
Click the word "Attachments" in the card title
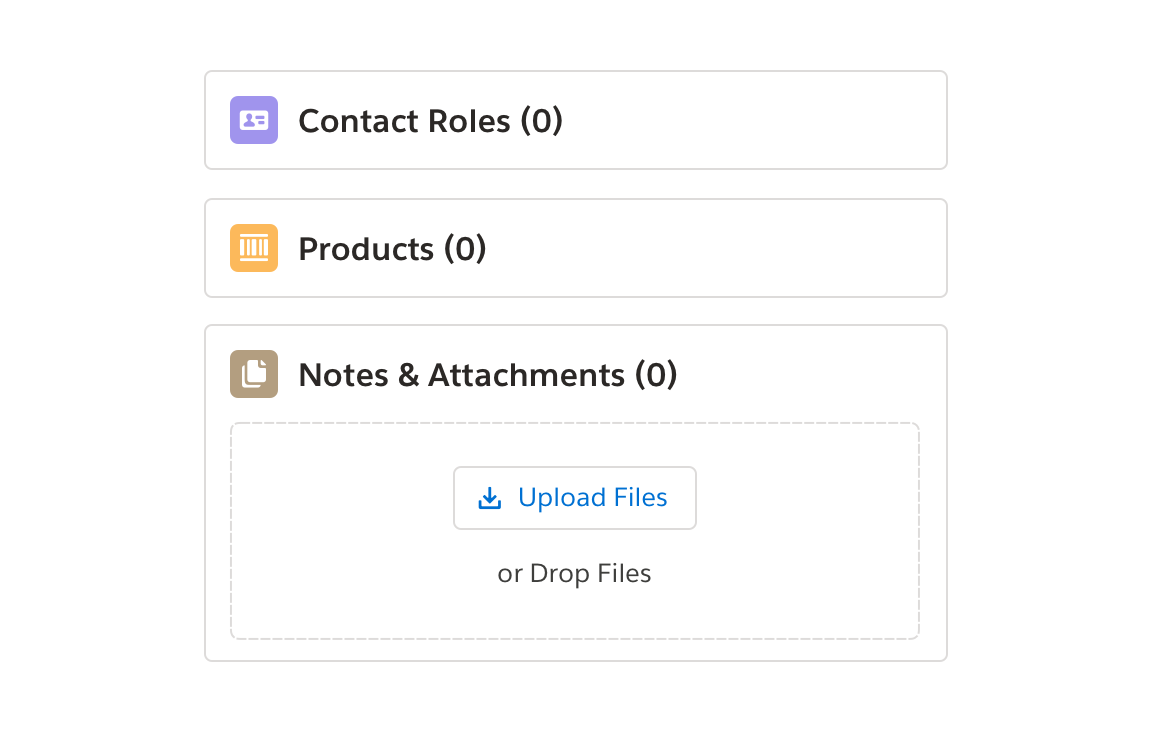[526, 375]
